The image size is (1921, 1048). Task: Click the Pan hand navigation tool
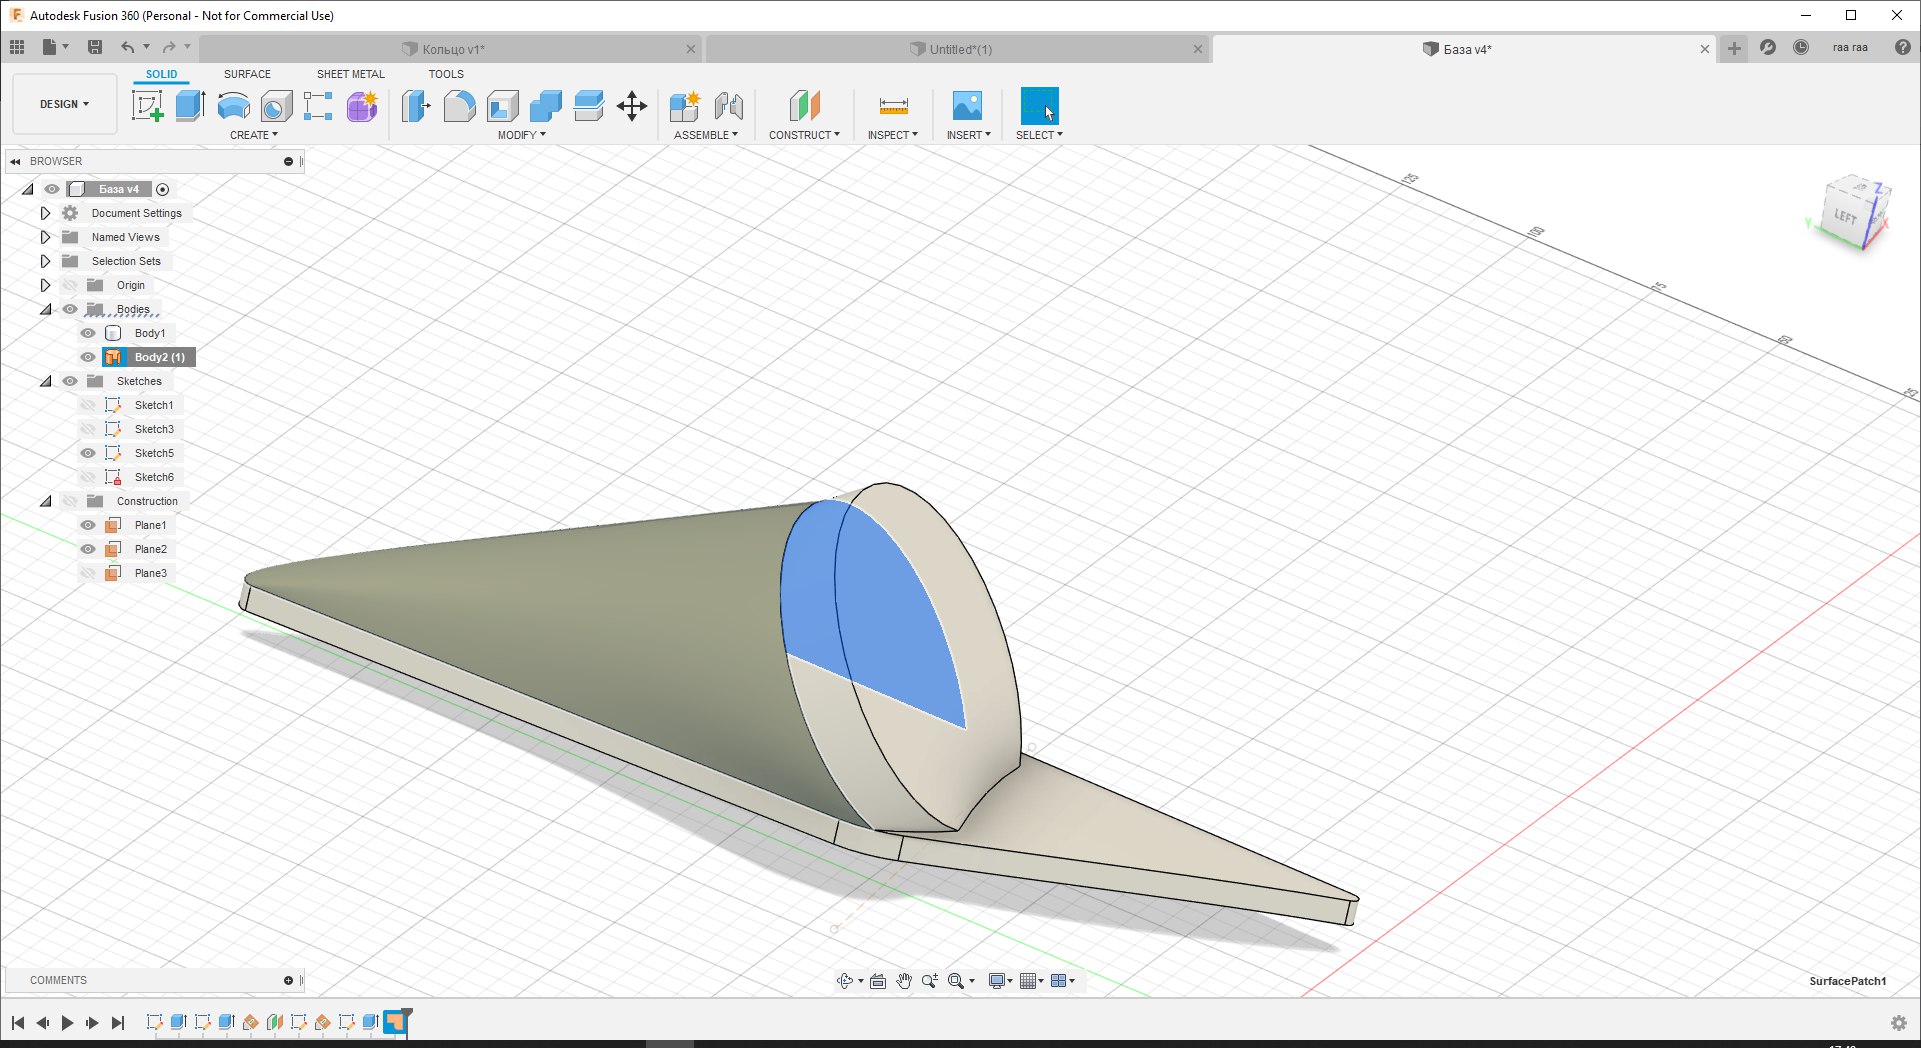pyautogui.click(x=904, y=981)
